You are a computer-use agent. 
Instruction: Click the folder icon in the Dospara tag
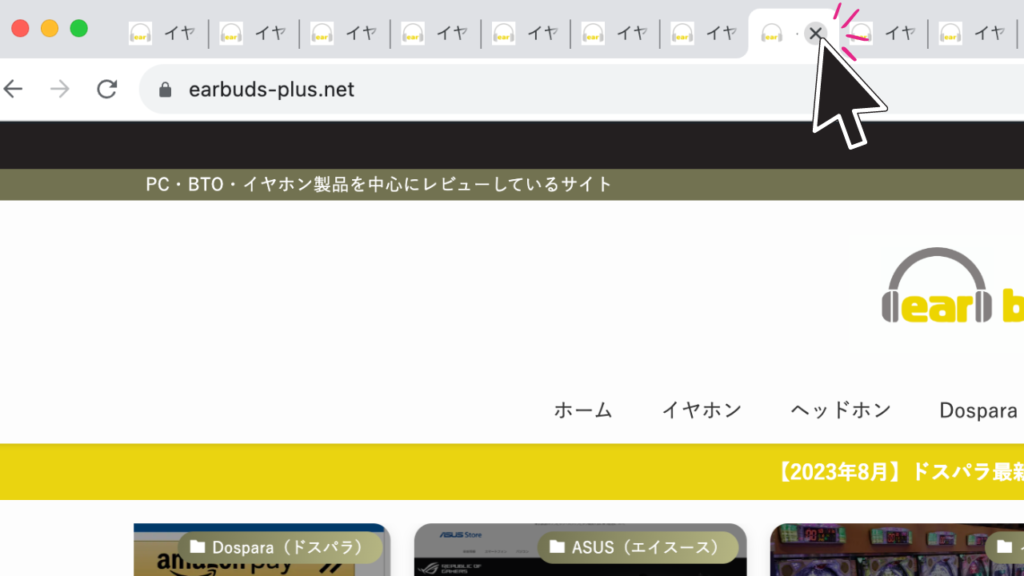tap(197, 547)
